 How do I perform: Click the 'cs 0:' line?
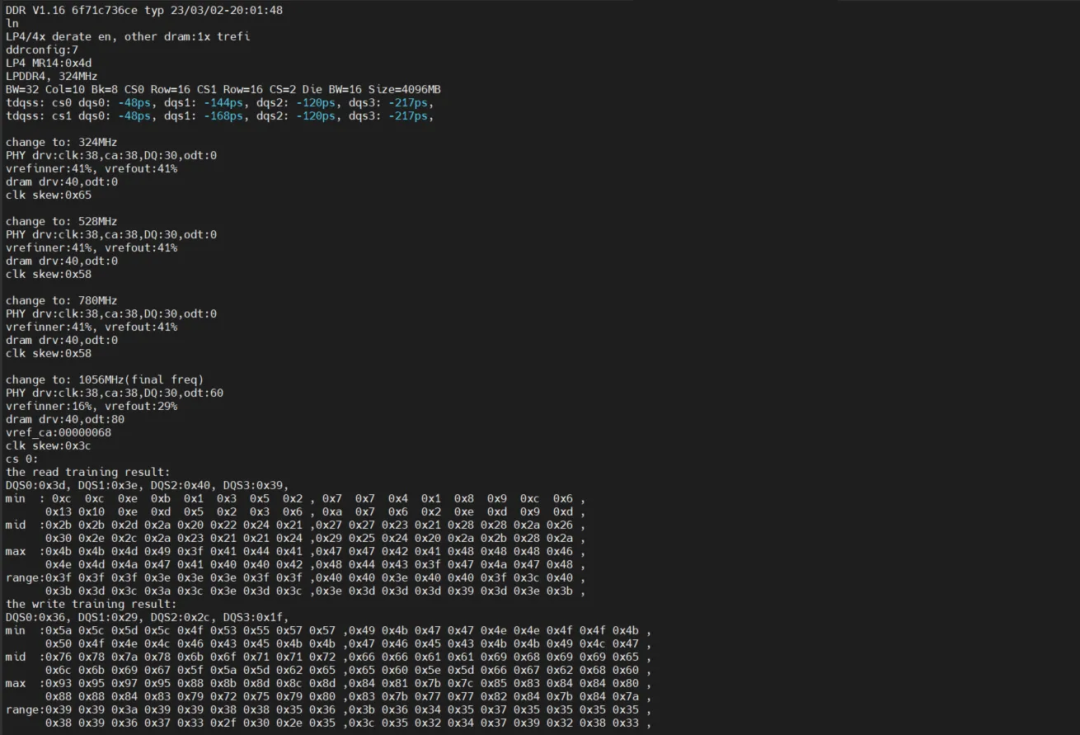22,459
